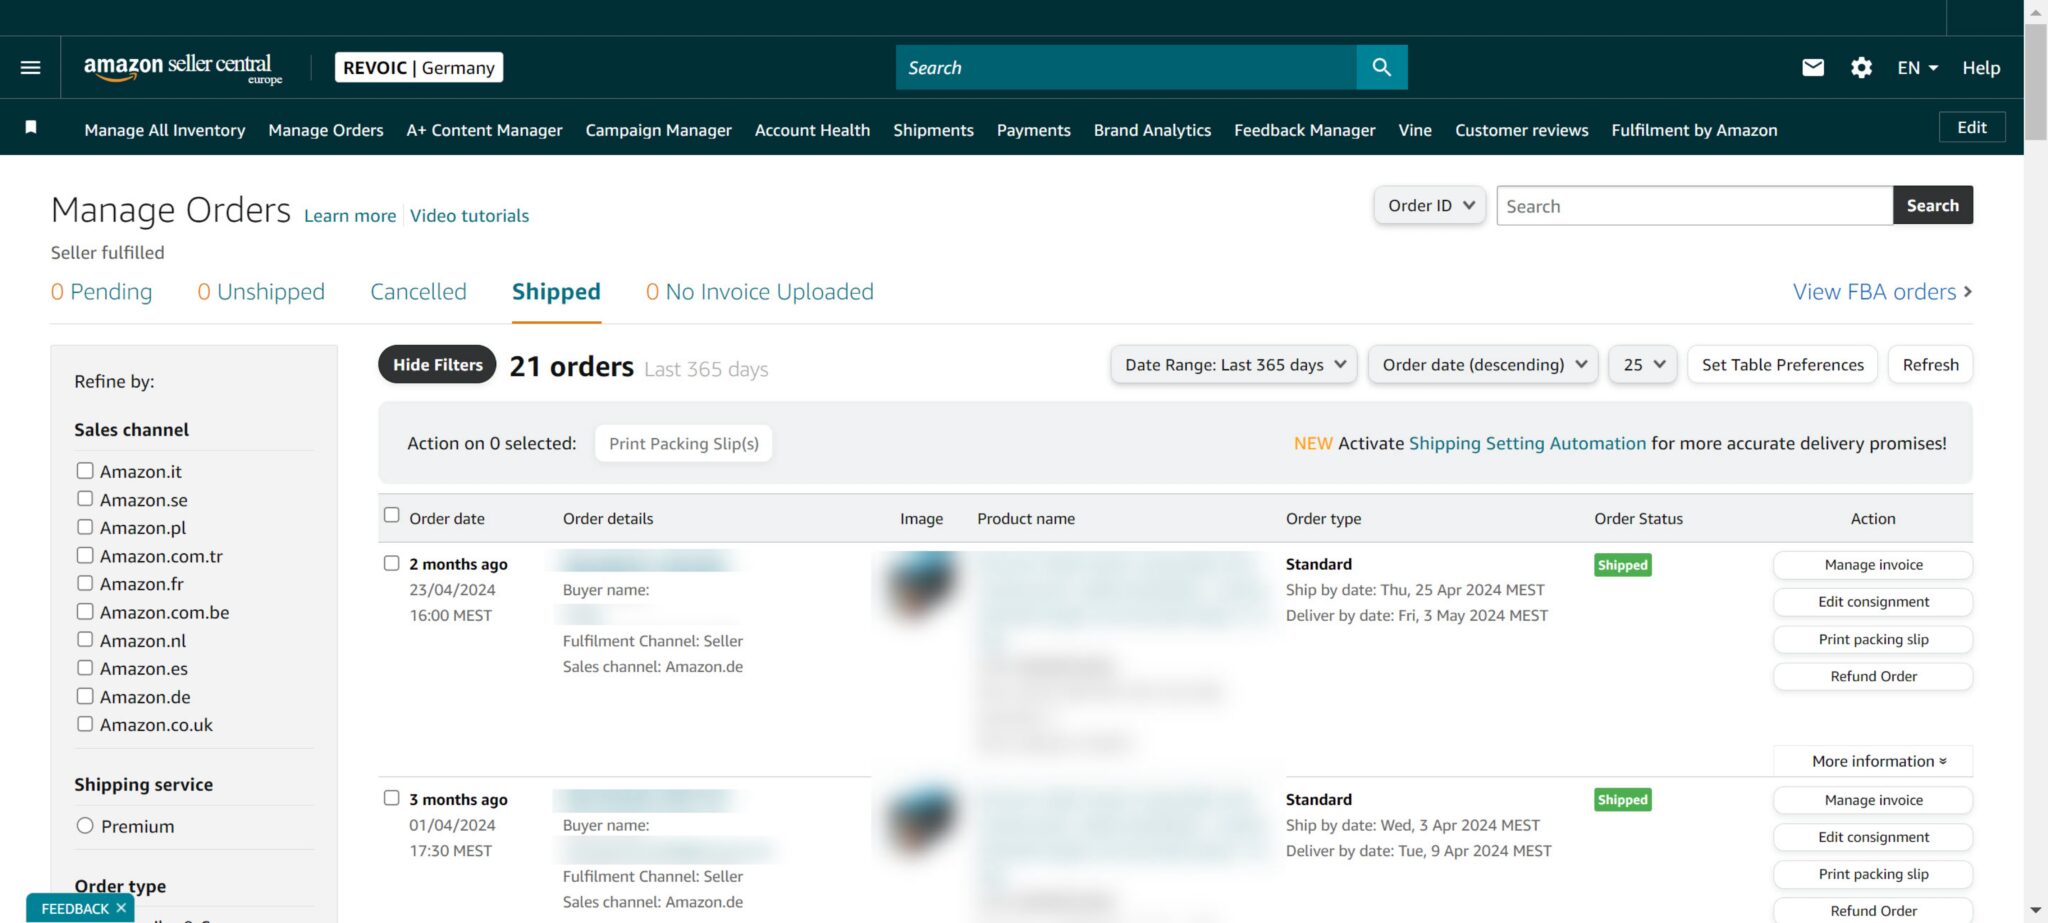Go to Brand Analytics
Viewport: 2048px width, 923px height.
(x=1152, y=130)
